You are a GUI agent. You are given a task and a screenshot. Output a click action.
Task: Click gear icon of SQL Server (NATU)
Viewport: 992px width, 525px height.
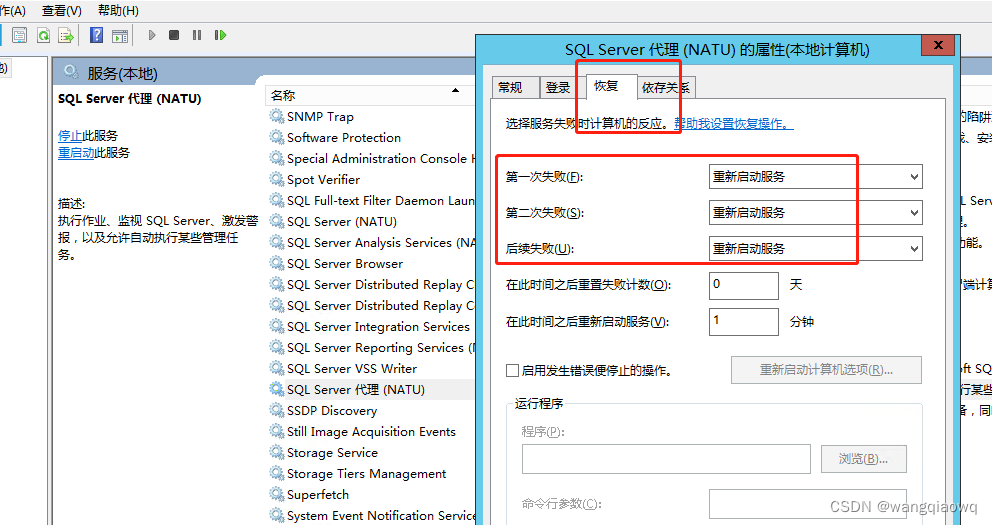tap(276, 221)
